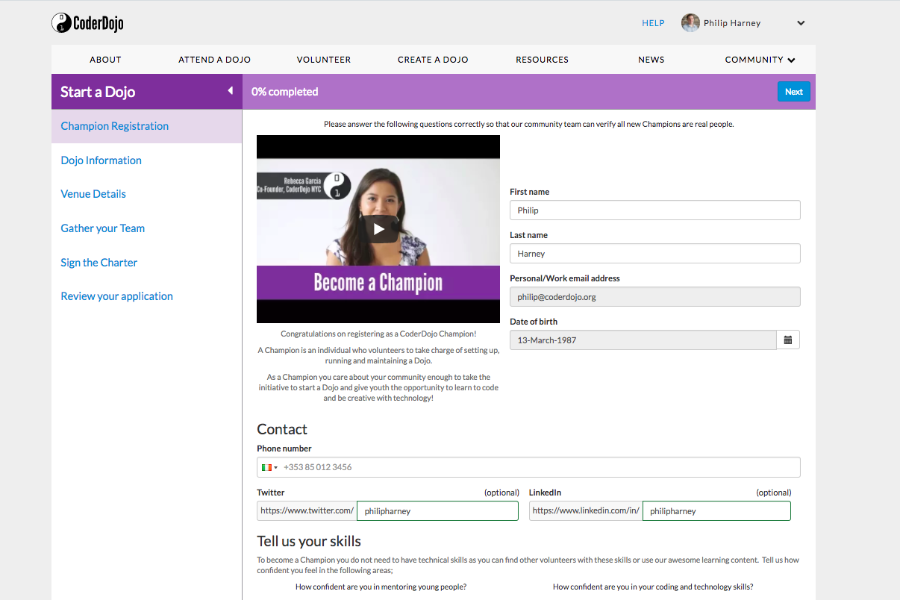Image resolution: width=900 pixels, height=600 pixels.
Task: Open Sign the Charter step
Action: pyautogui.click(x=99, y=262)
